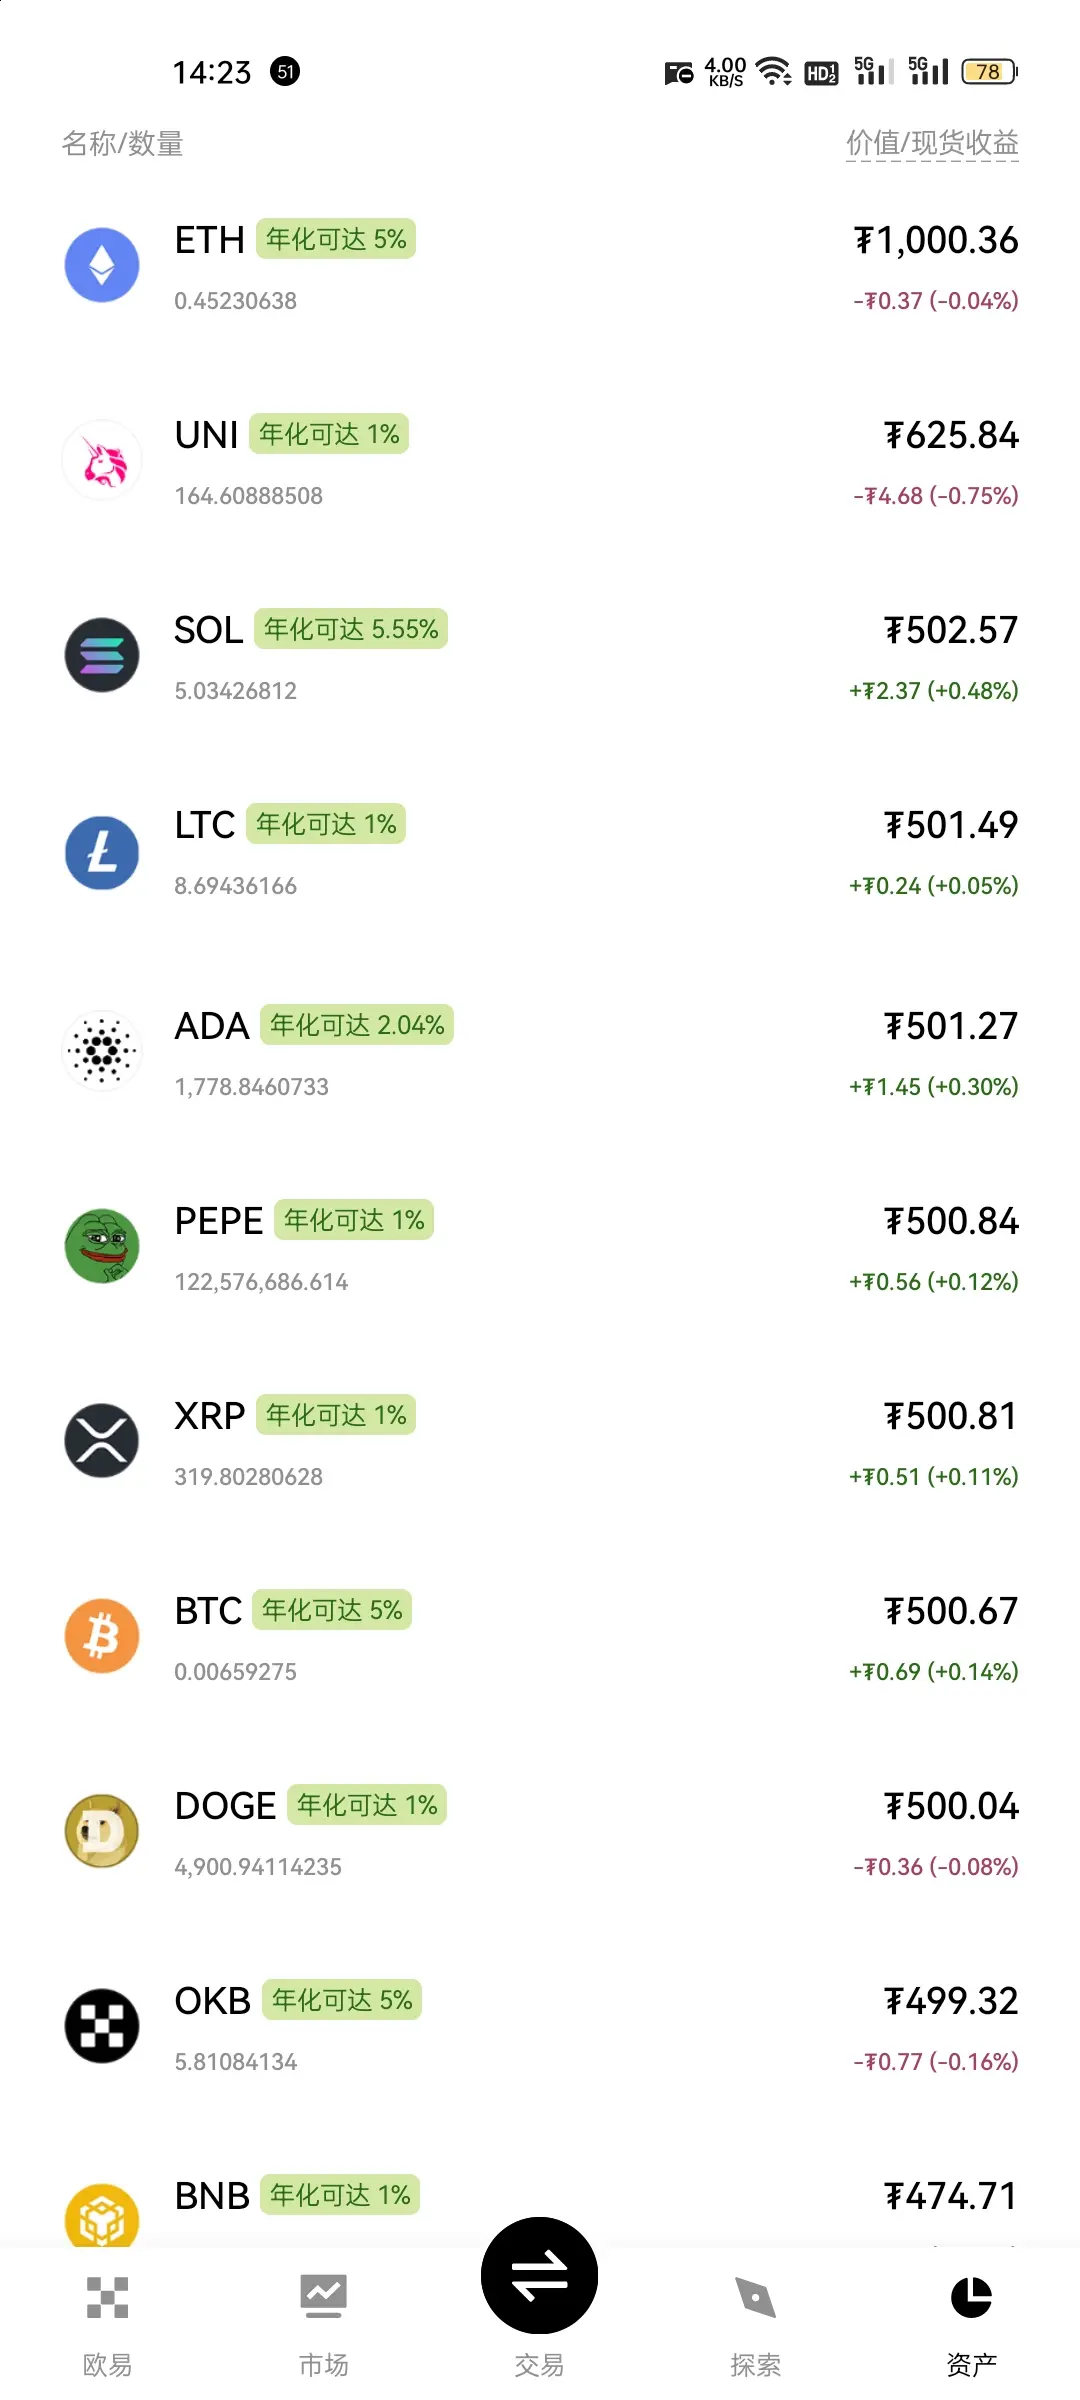Tap ADA 年化可达 2.04% badge
Screen dimensions: 1080x2400
pyautogui.click(x=357, y=1025)
